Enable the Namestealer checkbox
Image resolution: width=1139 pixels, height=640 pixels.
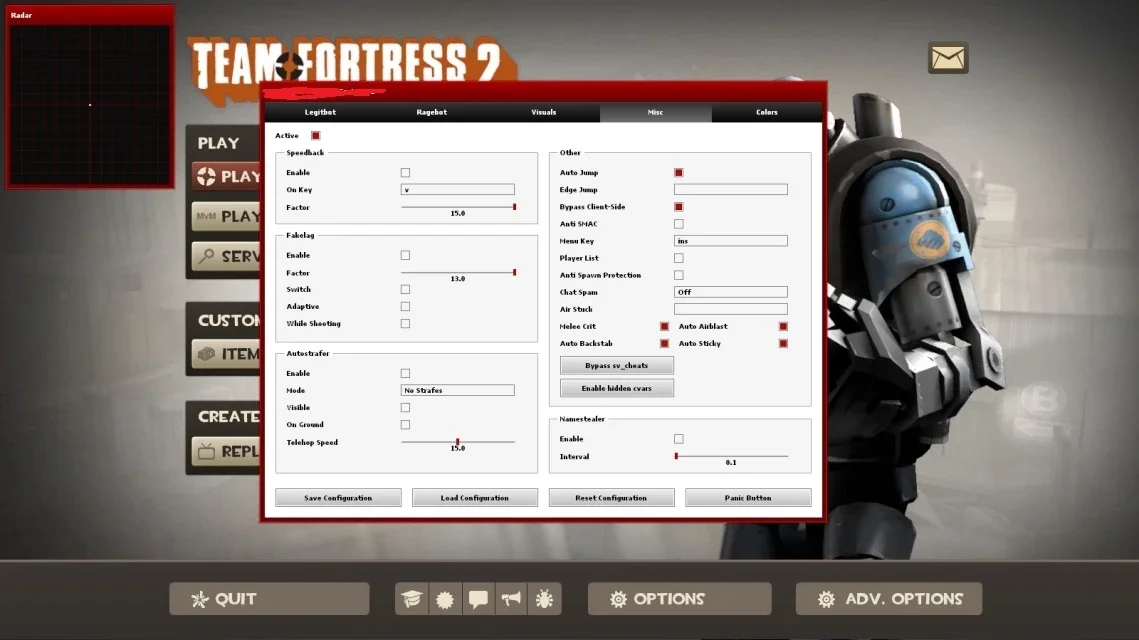678,439
